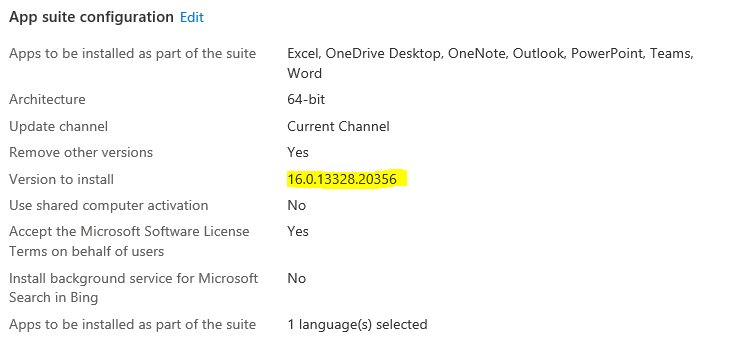This screenshot has width=732, height=361.
Task: Click the Update channel label
Action: (x=58, y=127)
